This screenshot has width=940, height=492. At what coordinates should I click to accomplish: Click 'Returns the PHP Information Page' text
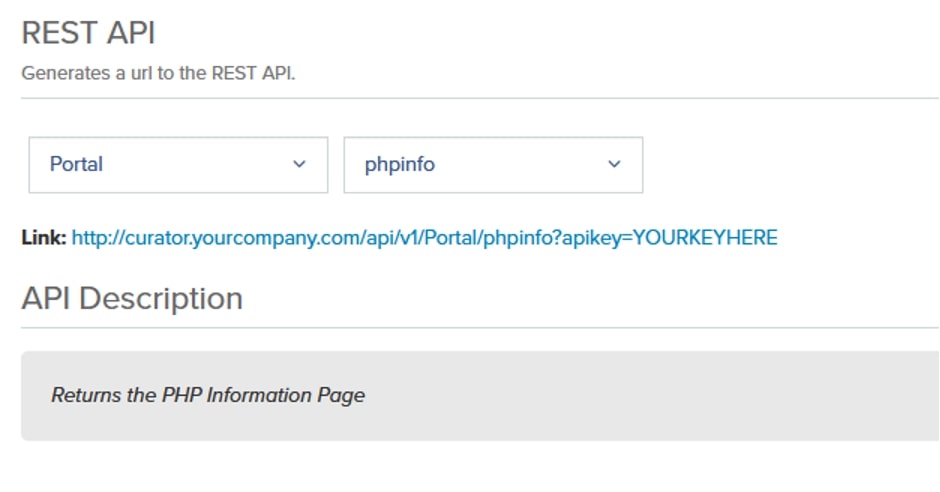point(208,396)
